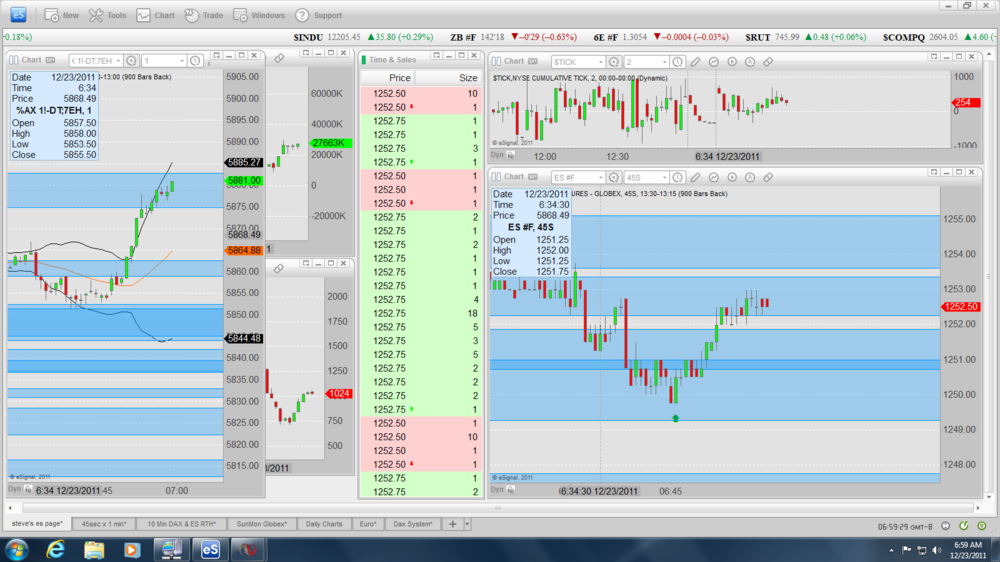Click green 5881.00 price label in DAX chart
This screenshot has height=562, width=1000.
(x=244, y=181)
